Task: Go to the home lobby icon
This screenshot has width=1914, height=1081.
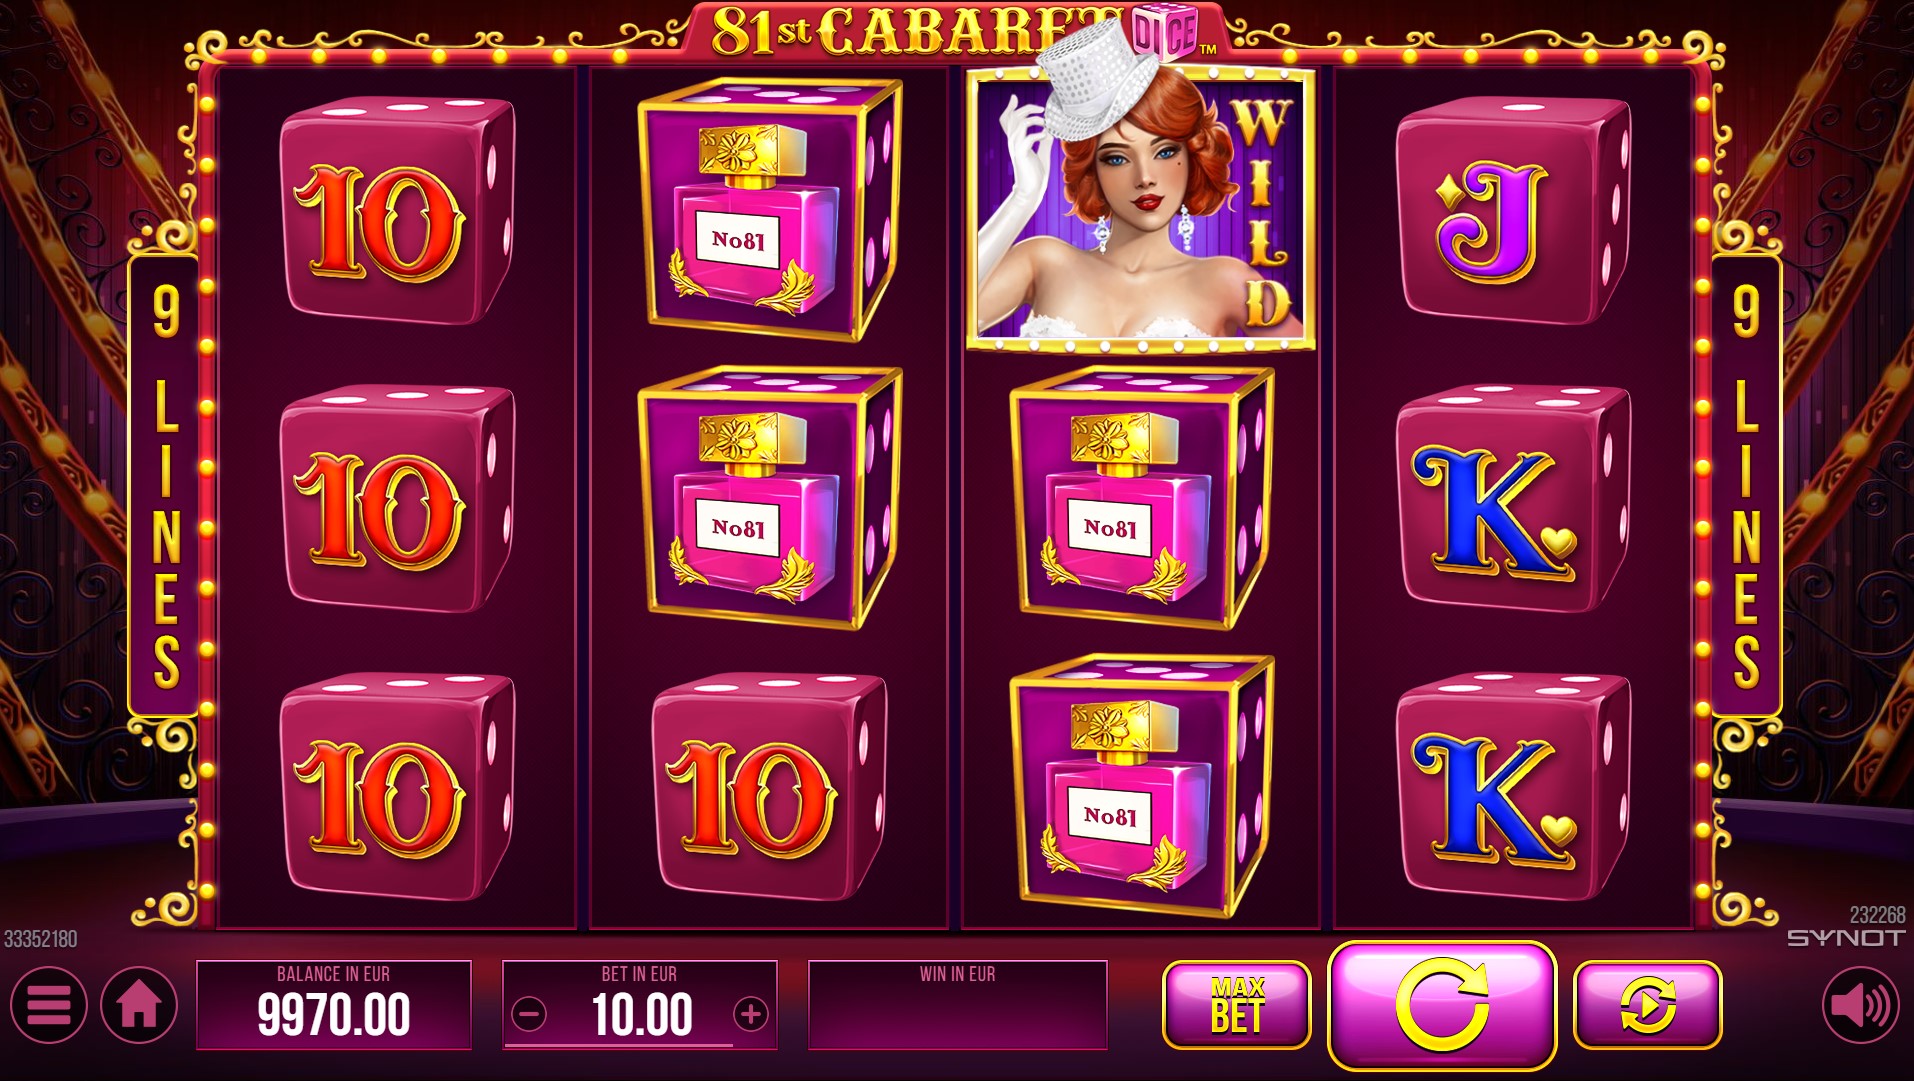Action: (139, 1005)
